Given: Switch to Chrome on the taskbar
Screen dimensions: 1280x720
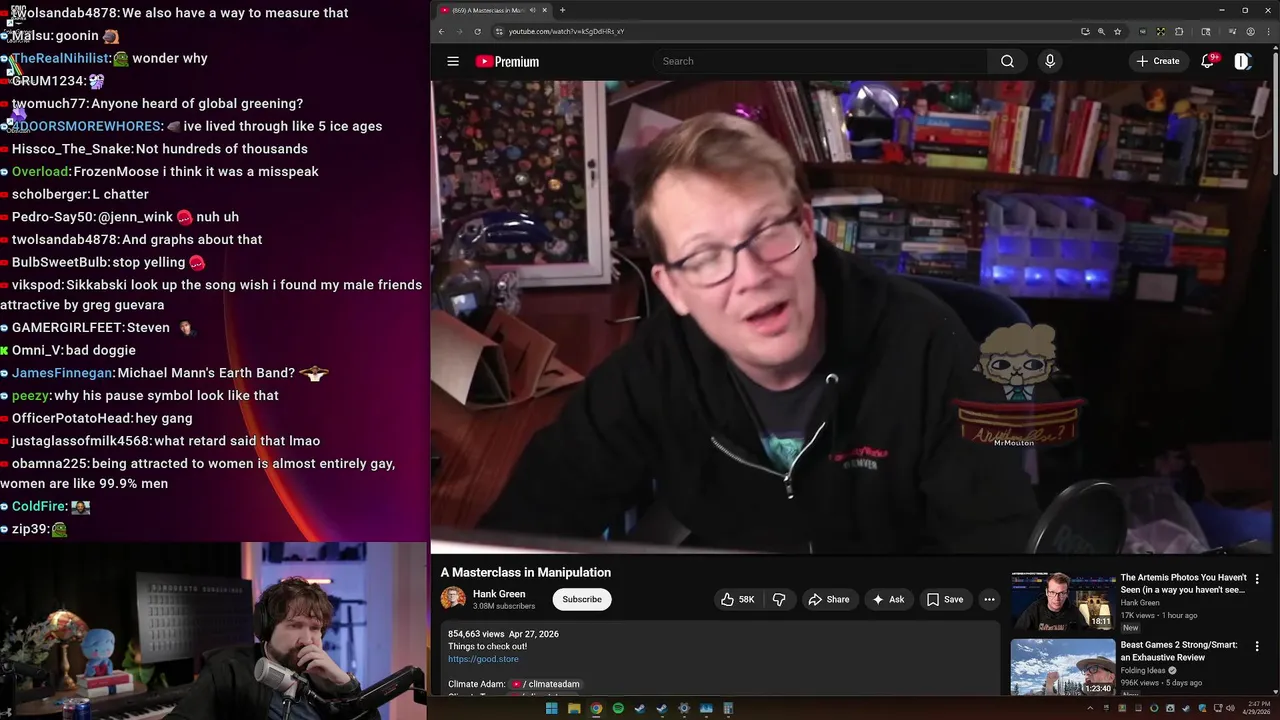Looking at the screenshot, I should point(596,709).
